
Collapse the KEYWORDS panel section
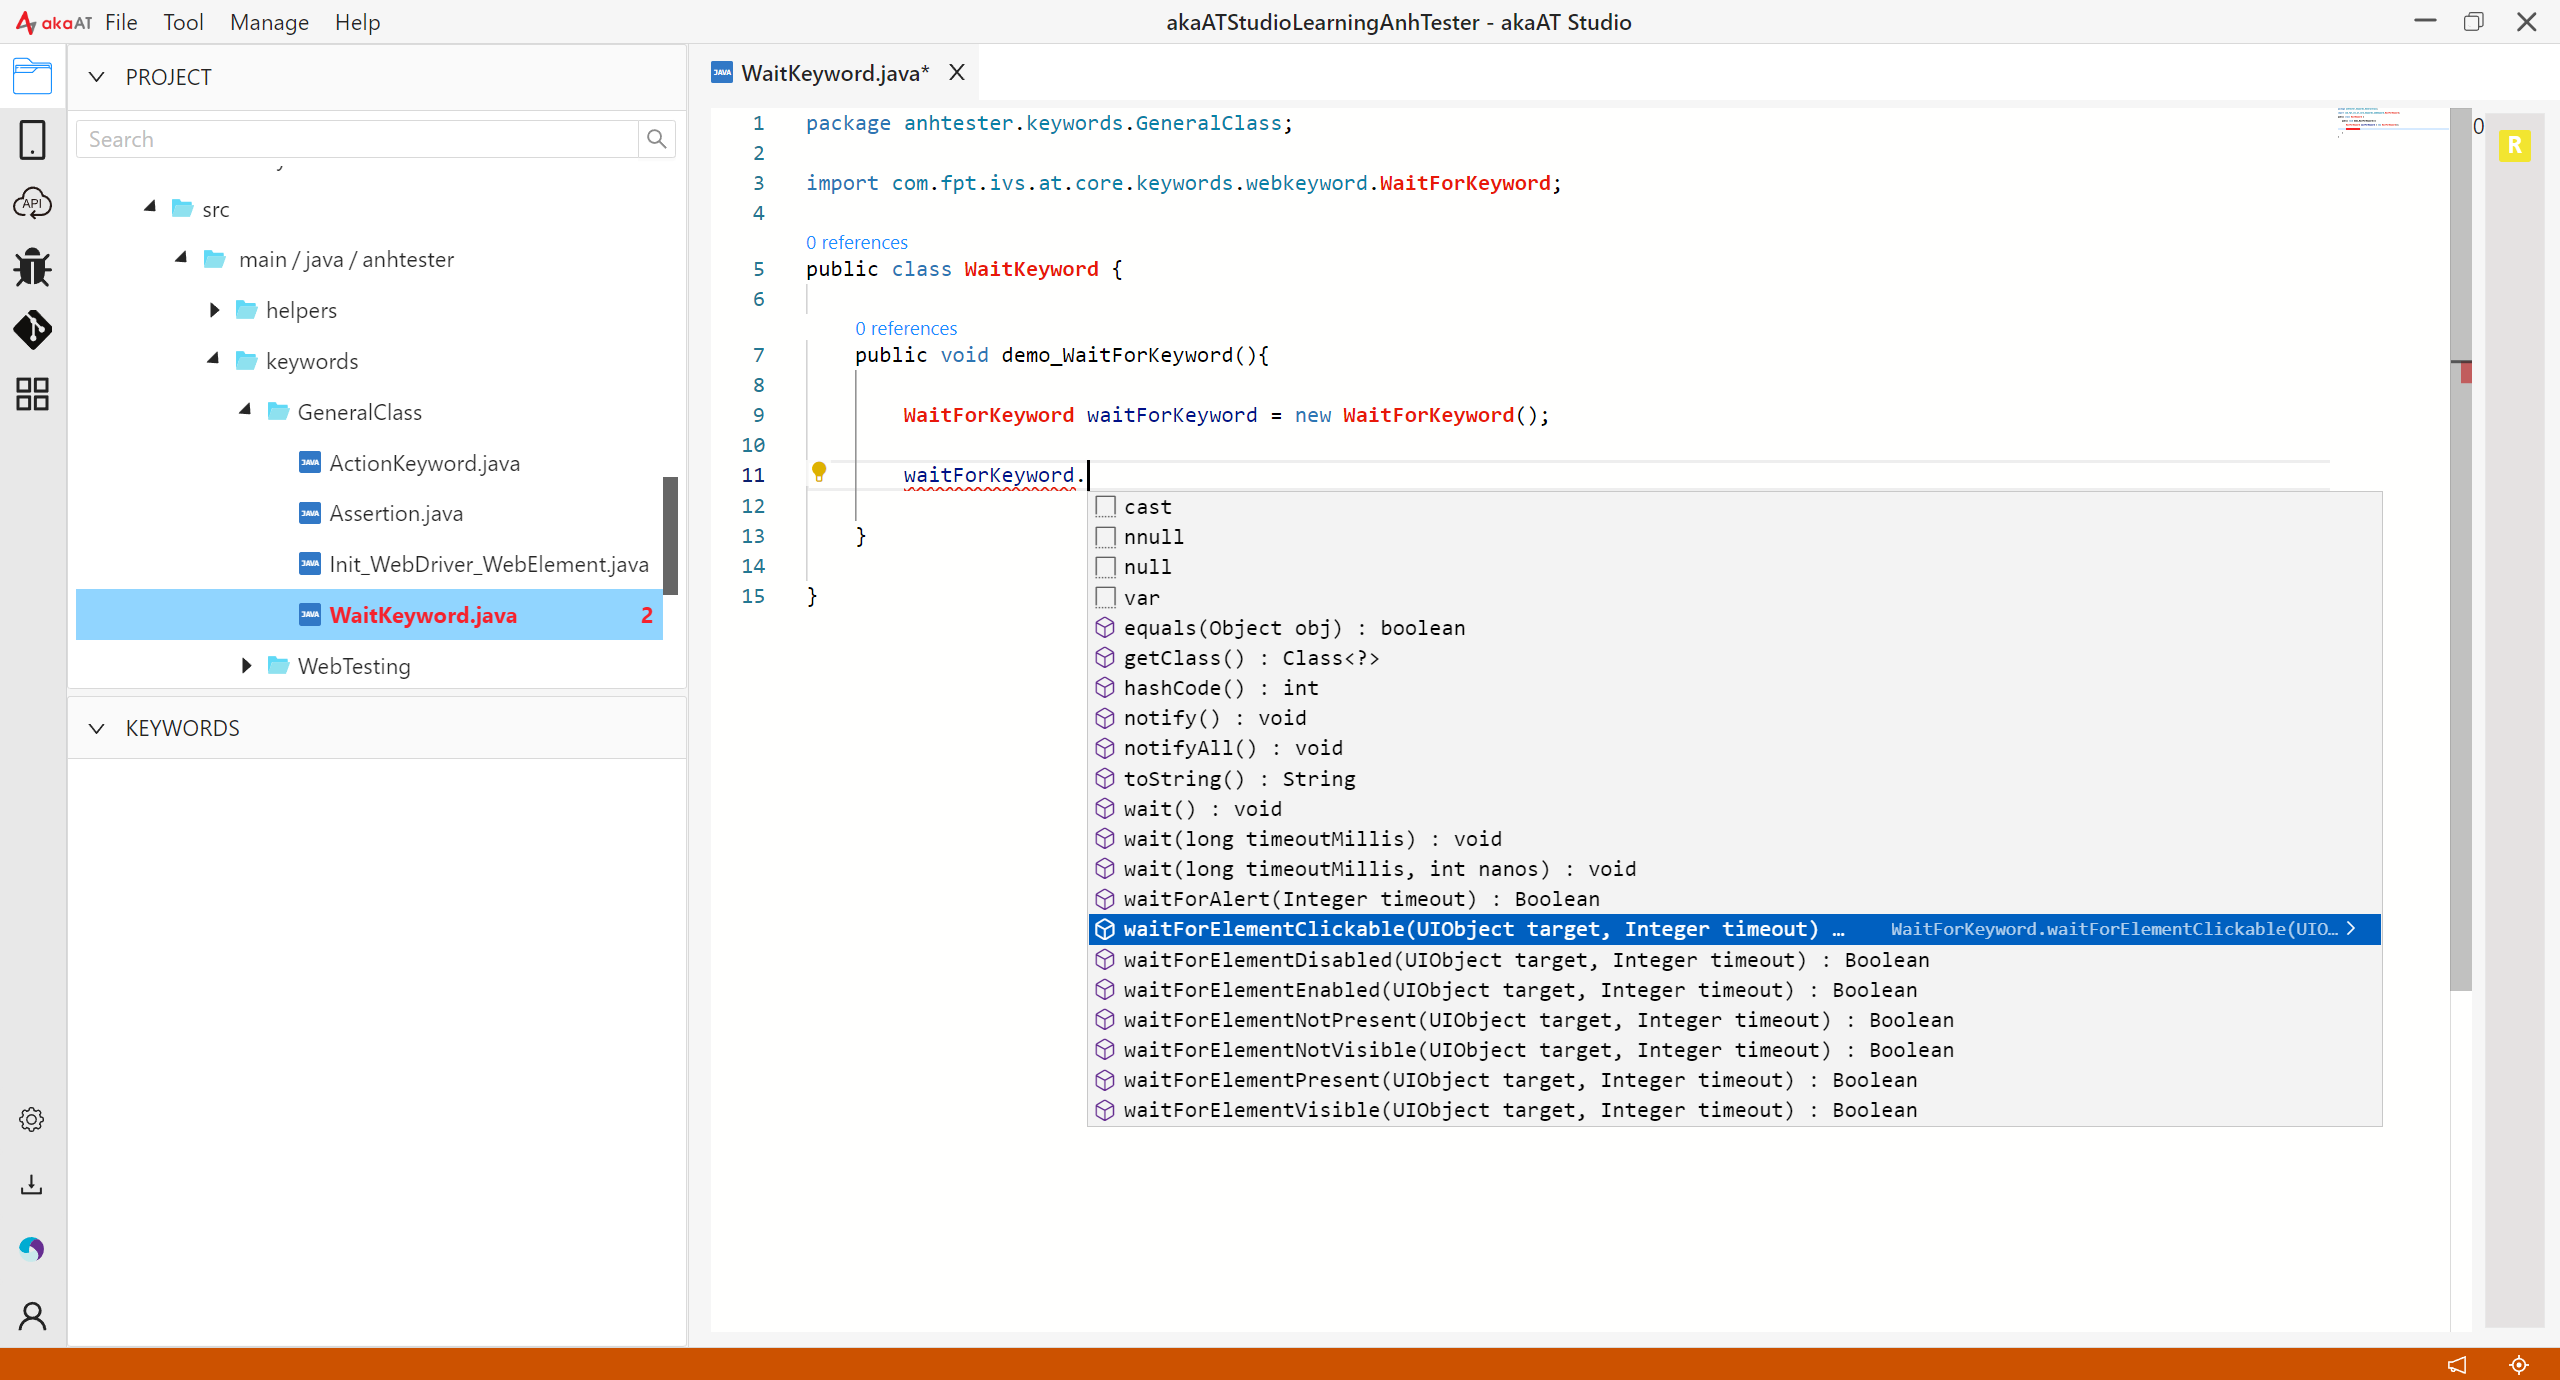click(x=96, y=728)
